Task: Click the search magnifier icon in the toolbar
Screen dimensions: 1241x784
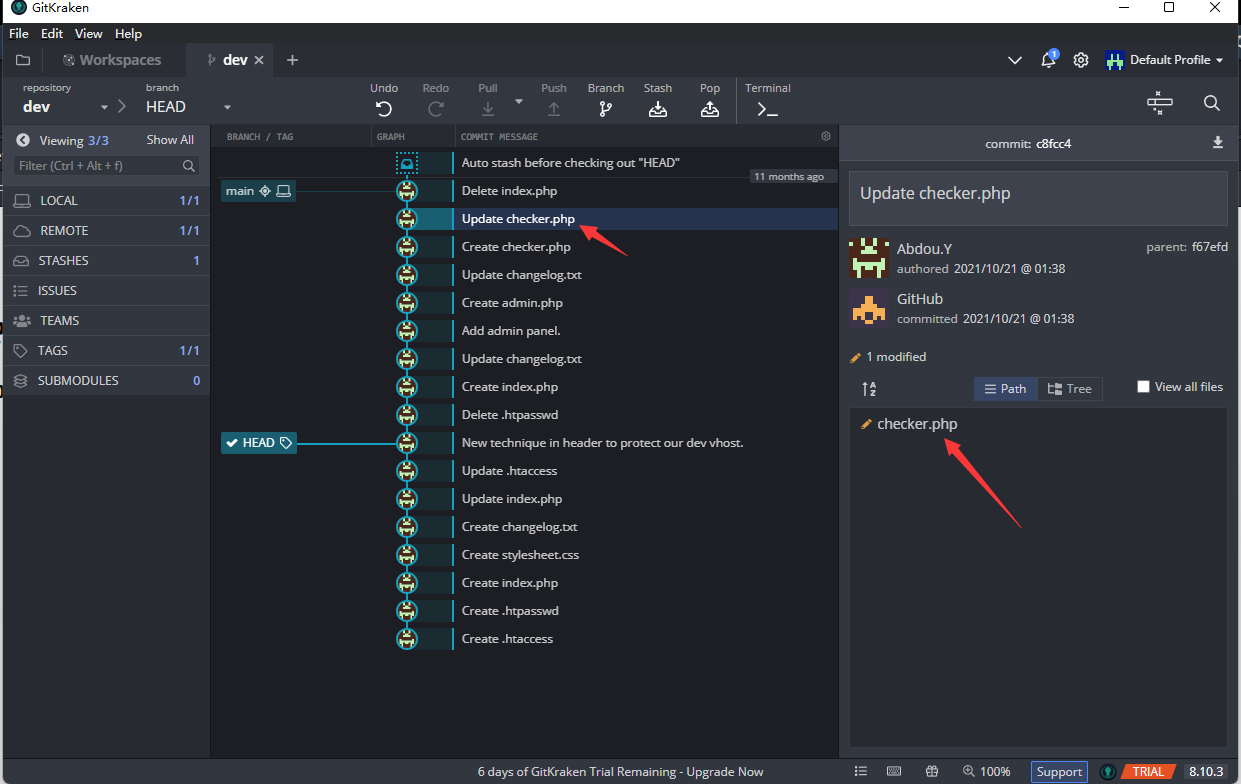Action: (1212, 103)
